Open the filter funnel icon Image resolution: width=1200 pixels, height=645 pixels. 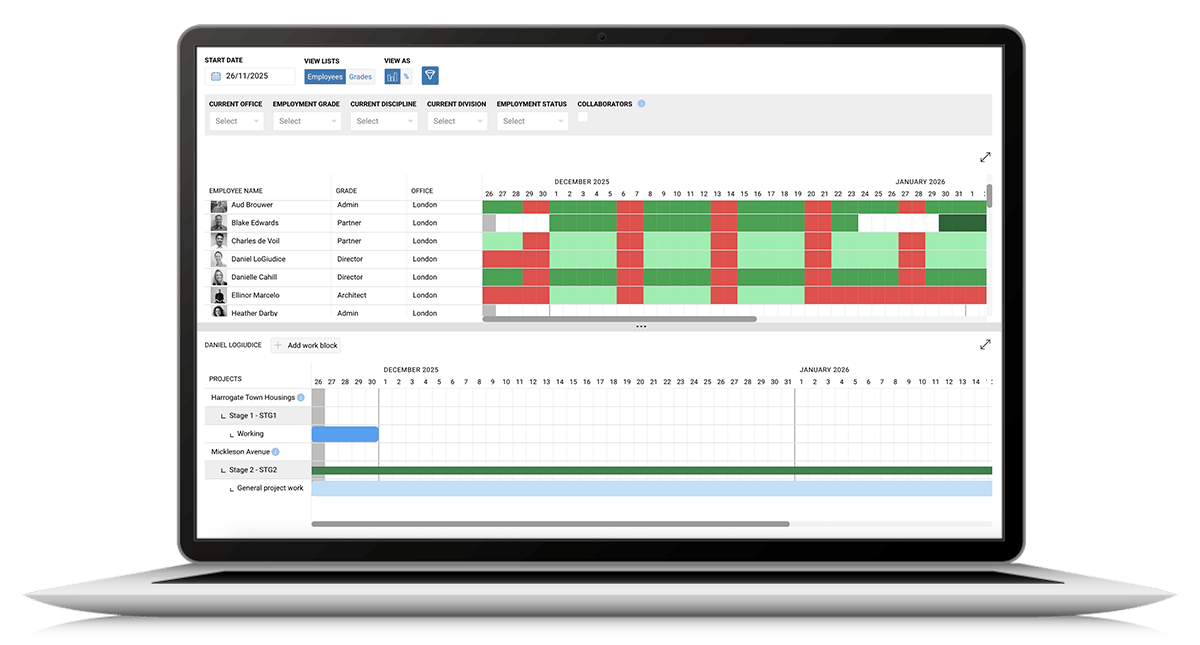point(430,75)
